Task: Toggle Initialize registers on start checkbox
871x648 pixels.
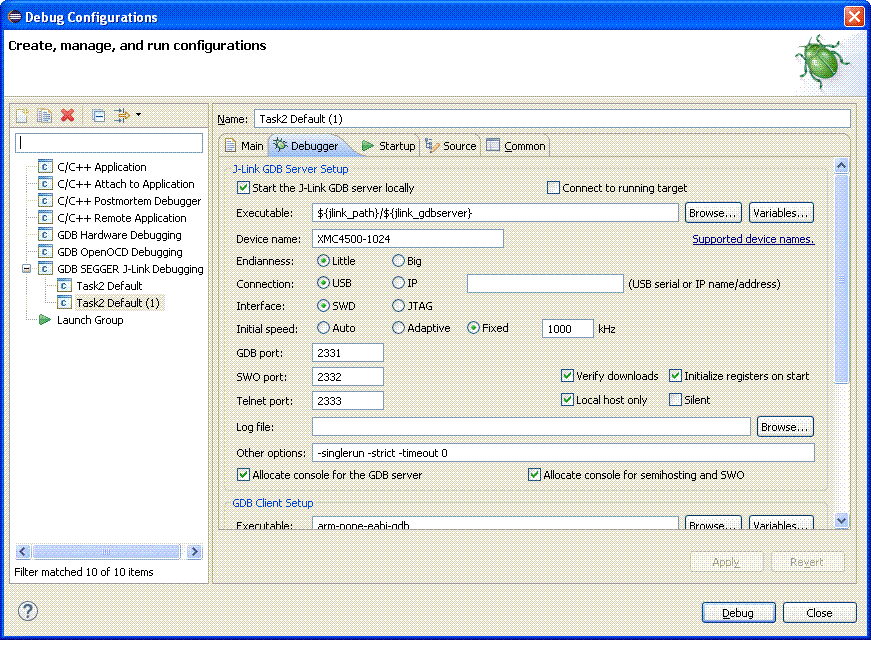Action: [675, 376]
